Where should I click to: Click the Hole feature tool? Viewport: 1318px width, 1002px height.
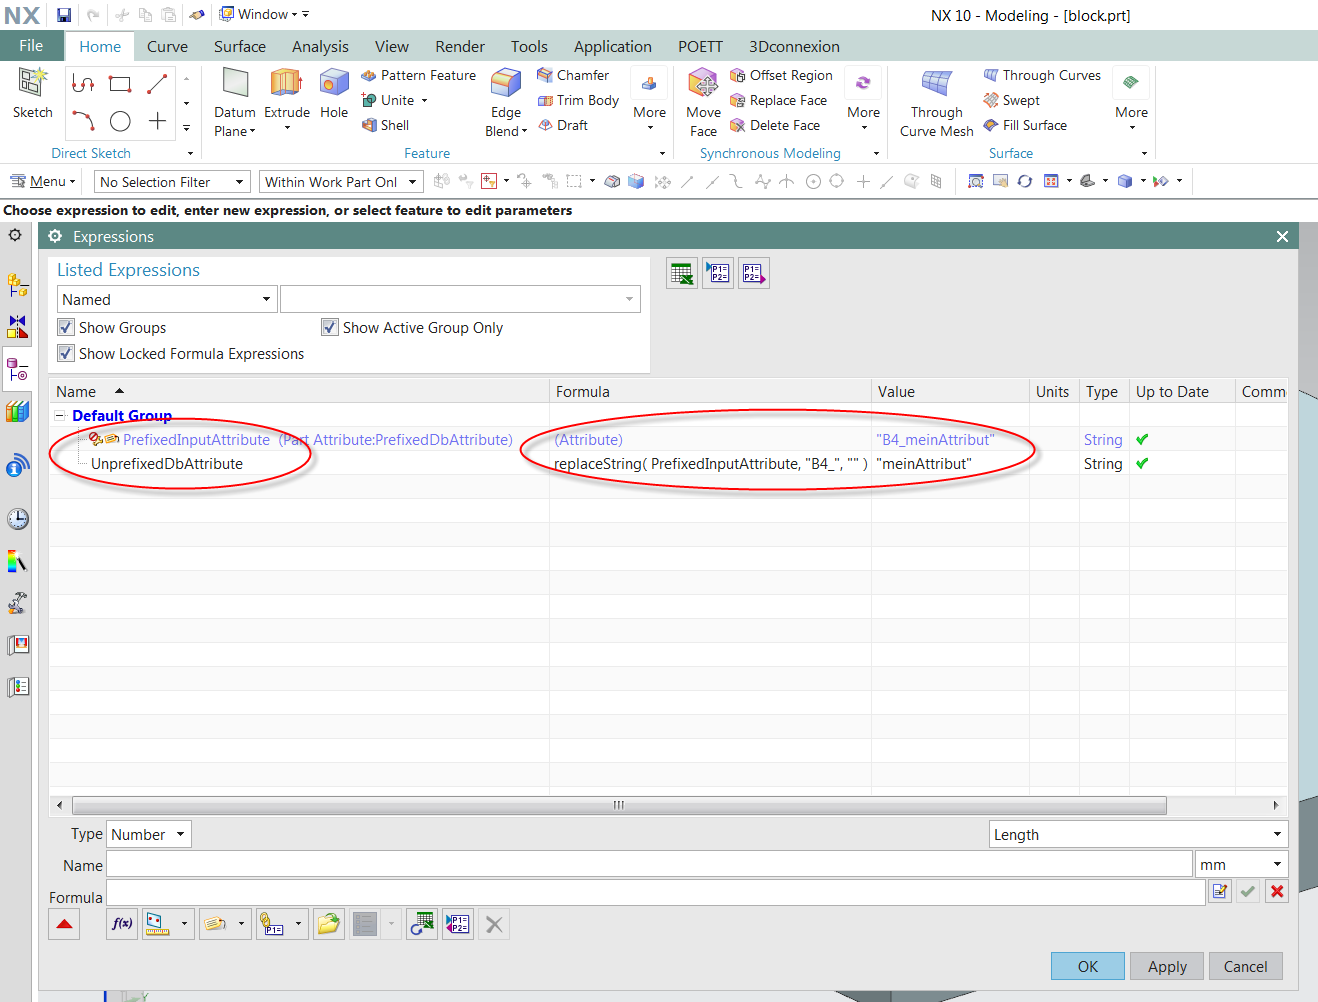(334, 94)
